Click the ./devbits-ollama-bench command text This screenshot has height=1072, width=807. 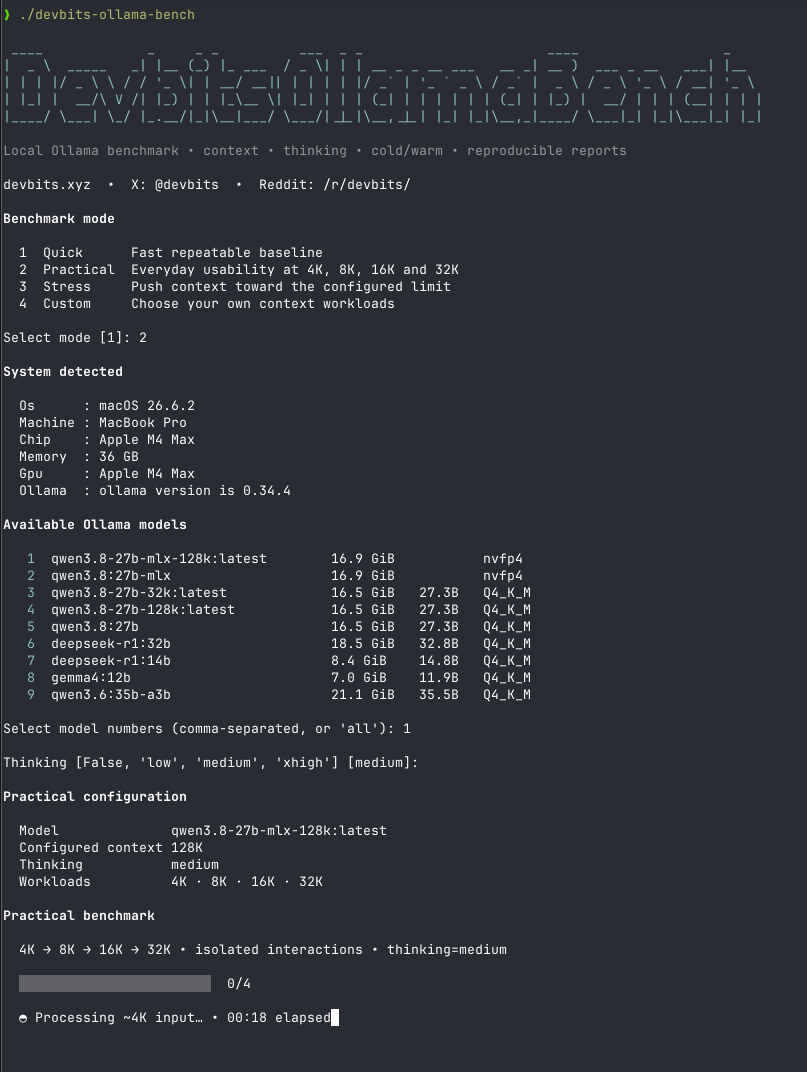pyautogui.click(x=107, y=14)
